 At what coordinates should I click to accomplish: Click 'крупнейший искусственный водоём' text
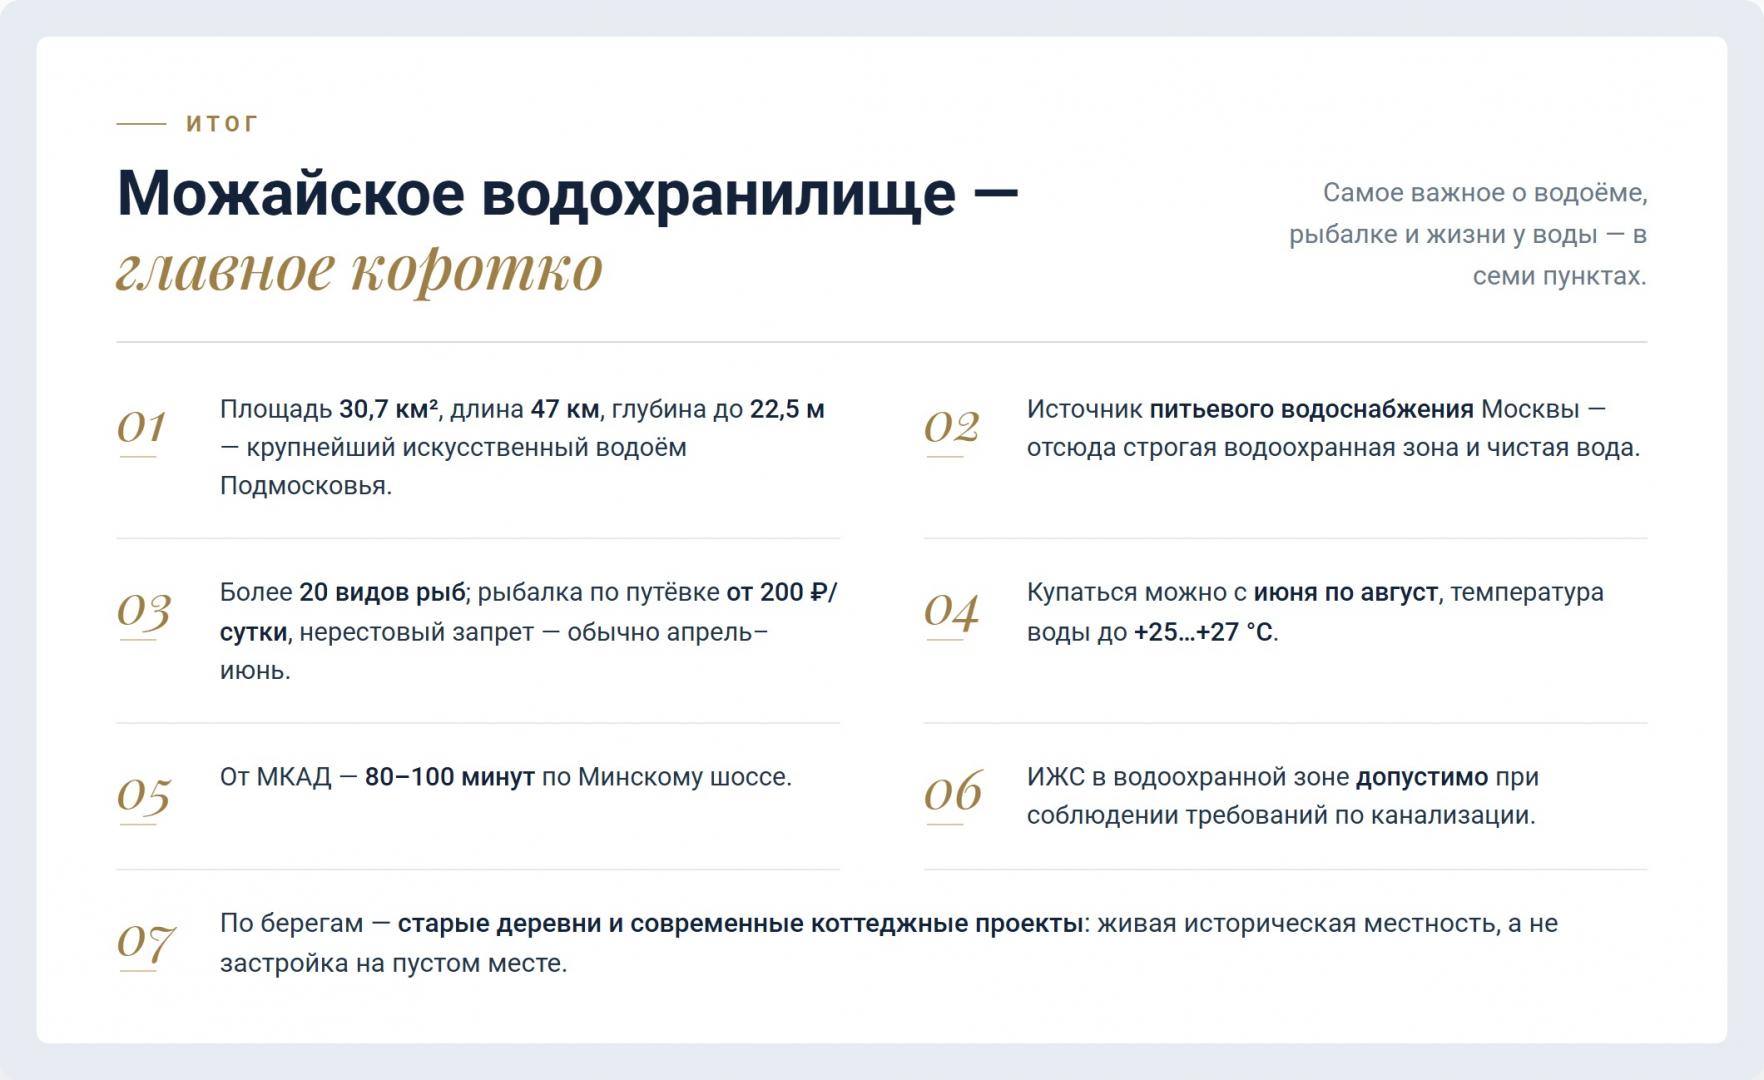coord(466,447)
